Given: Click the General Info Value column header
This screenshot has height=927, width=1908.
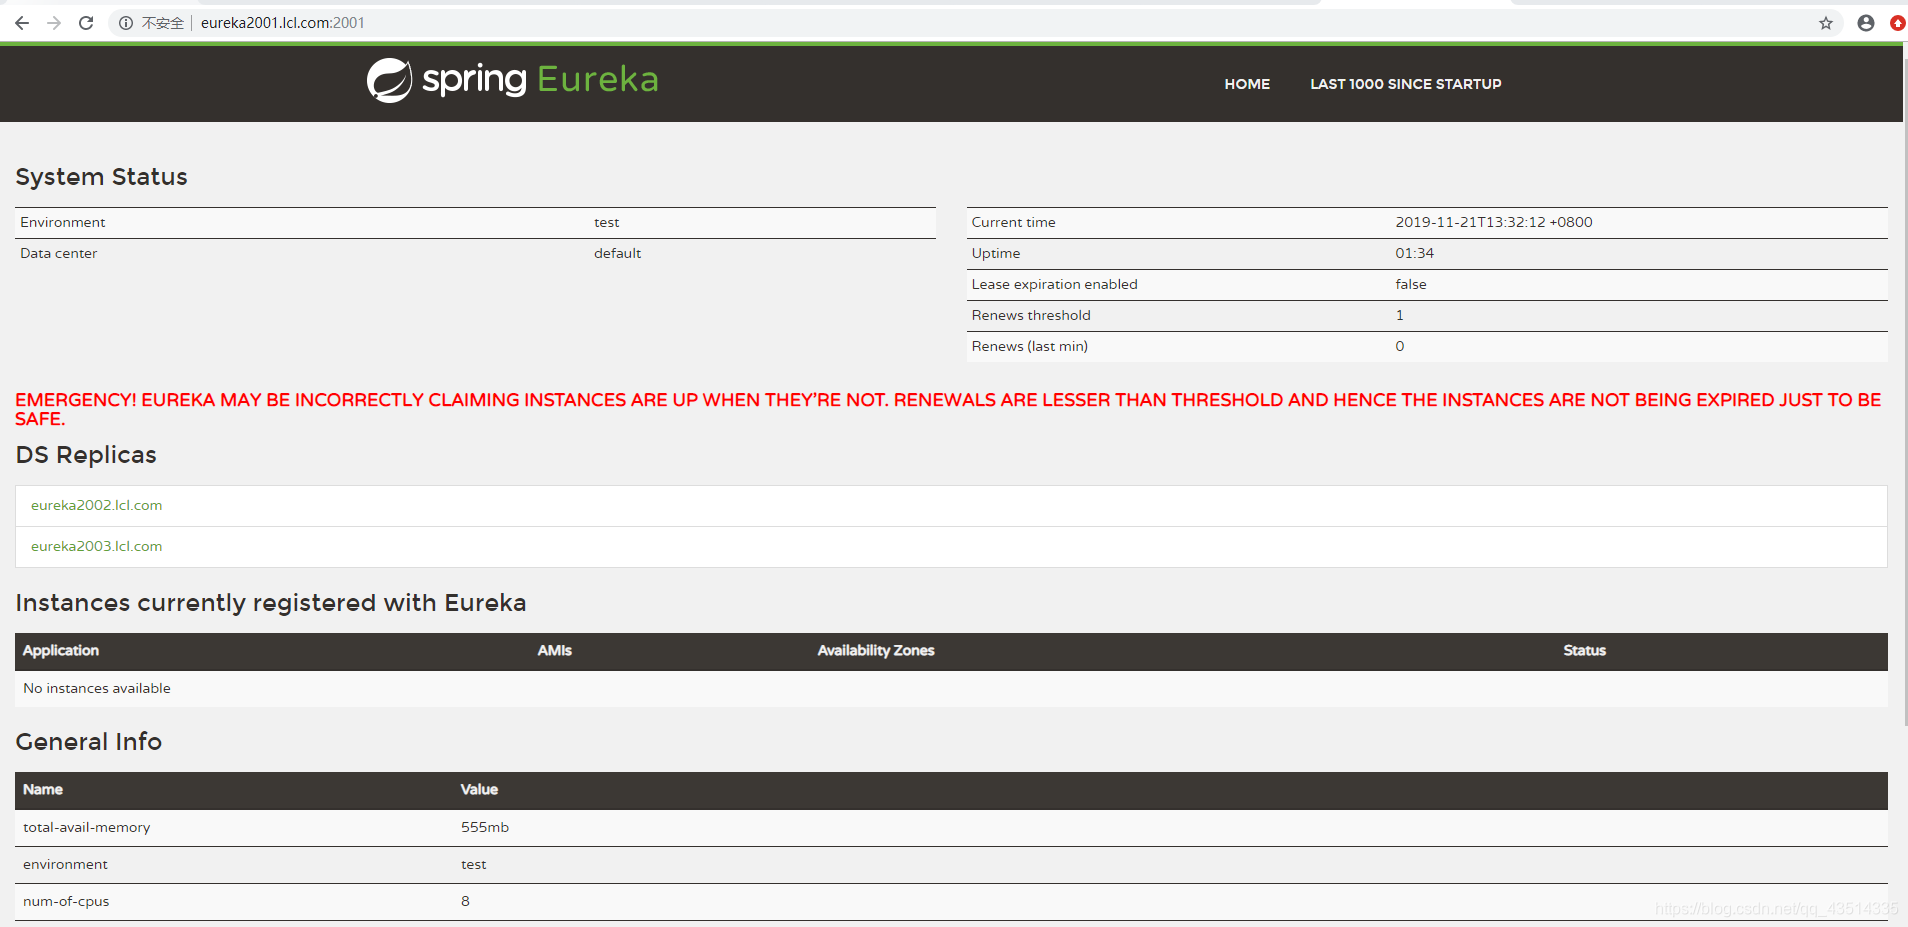Looking at the screenshot, I should click(479, 789).
